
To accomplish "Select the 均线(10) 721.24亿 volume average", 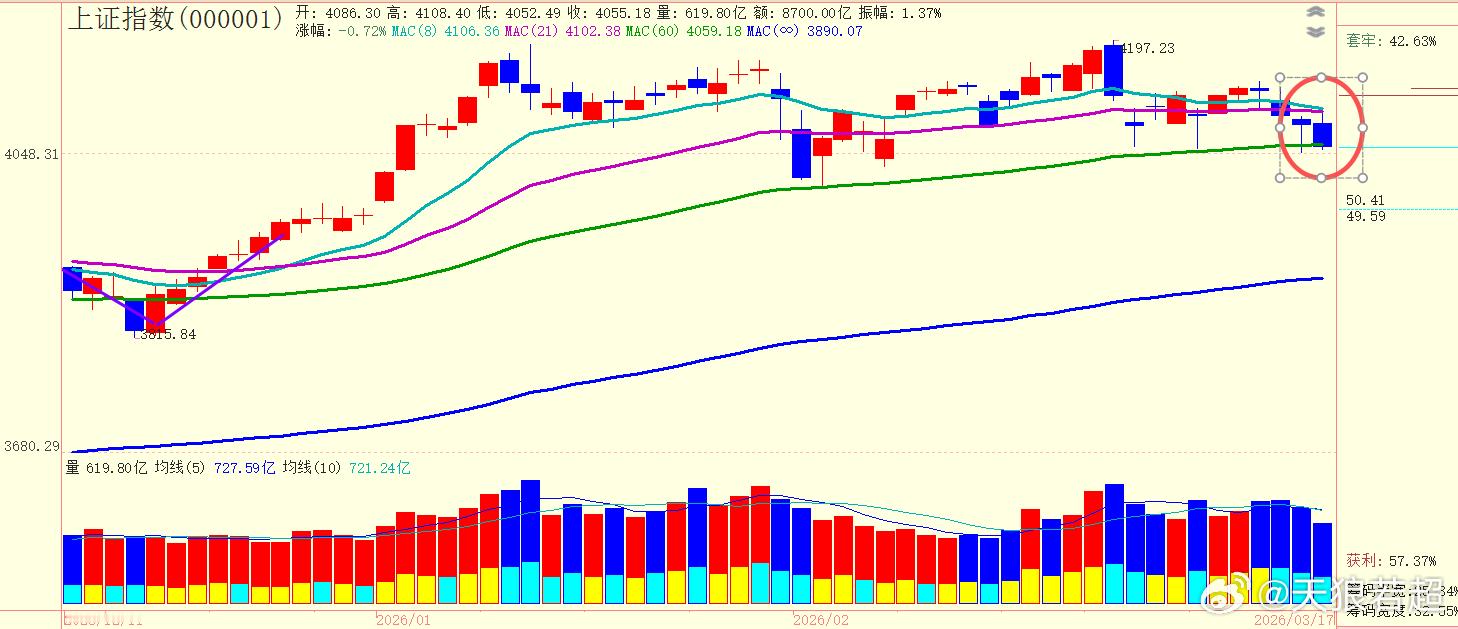I will pos(346,468).
